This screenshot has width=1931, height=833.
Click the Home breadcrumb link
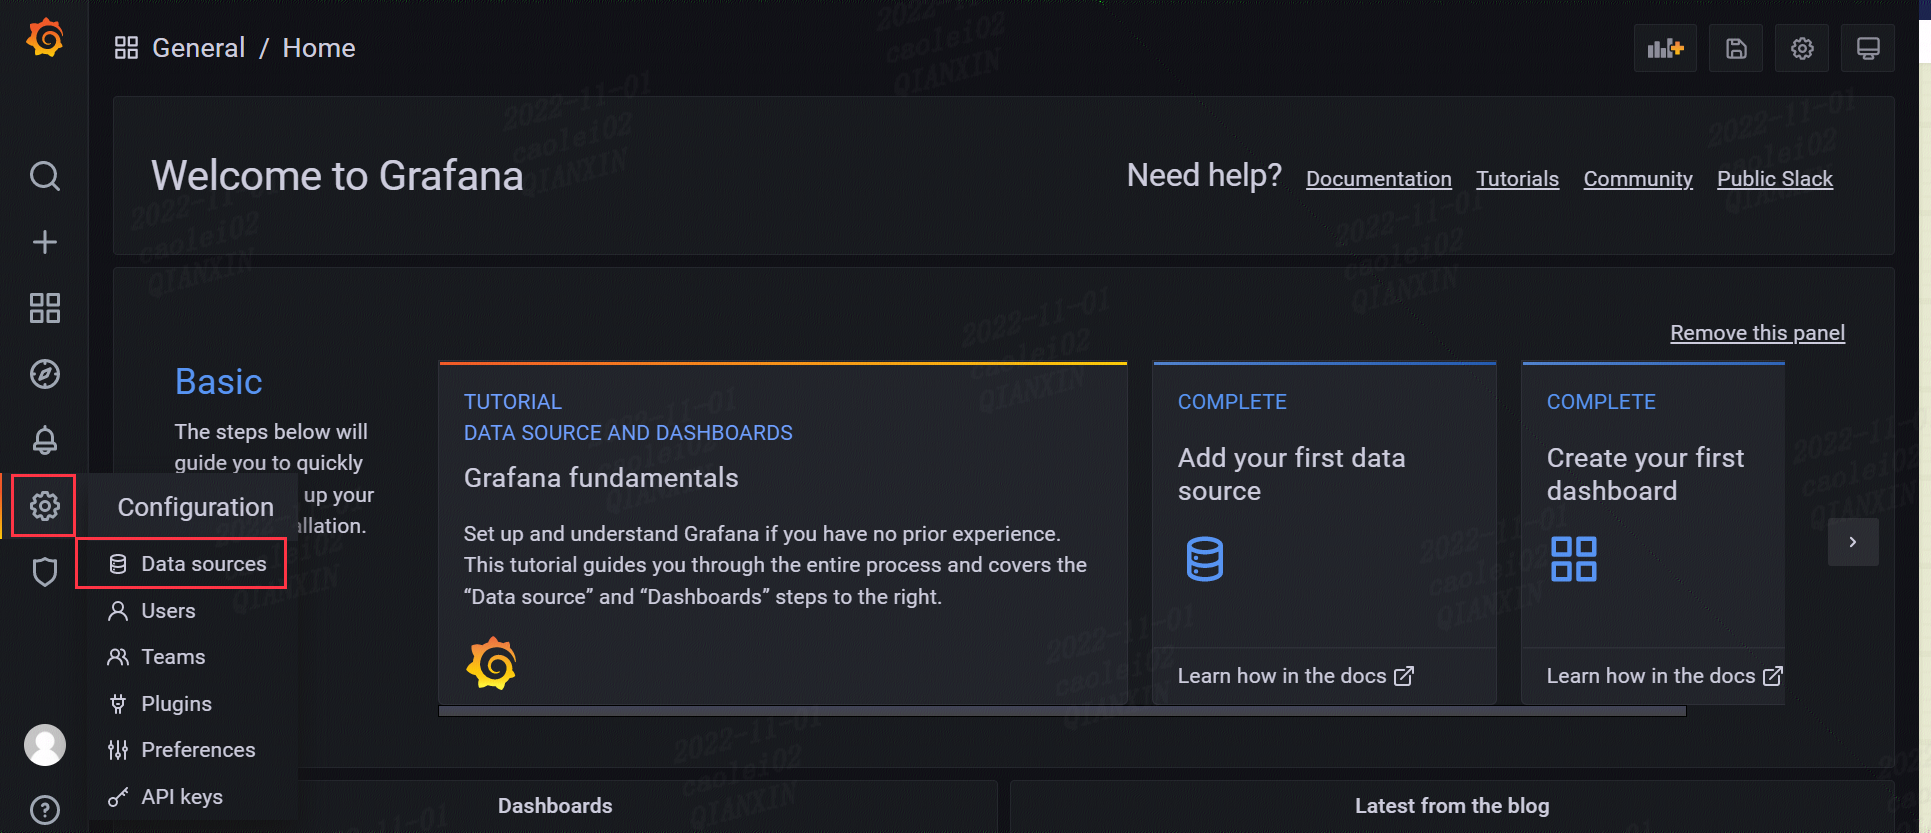(319, 48)
